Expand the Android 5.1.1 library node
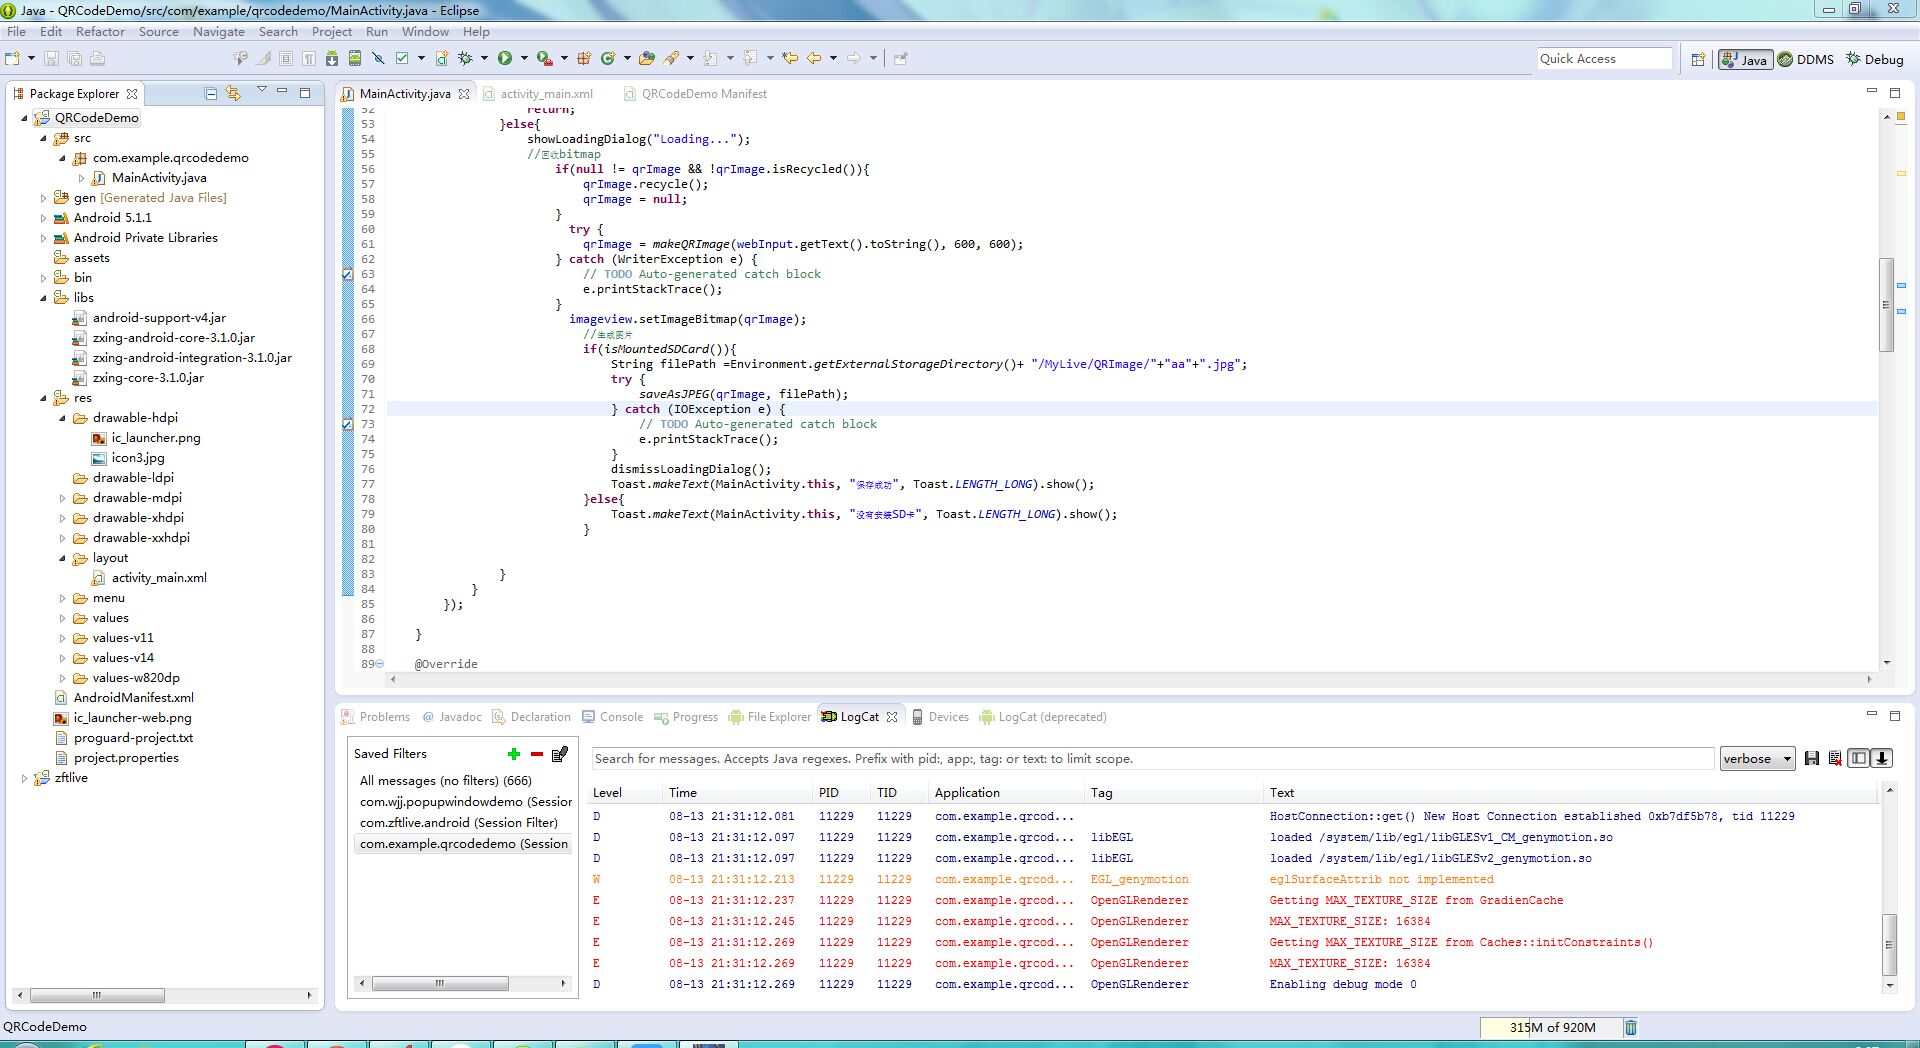 43,218
